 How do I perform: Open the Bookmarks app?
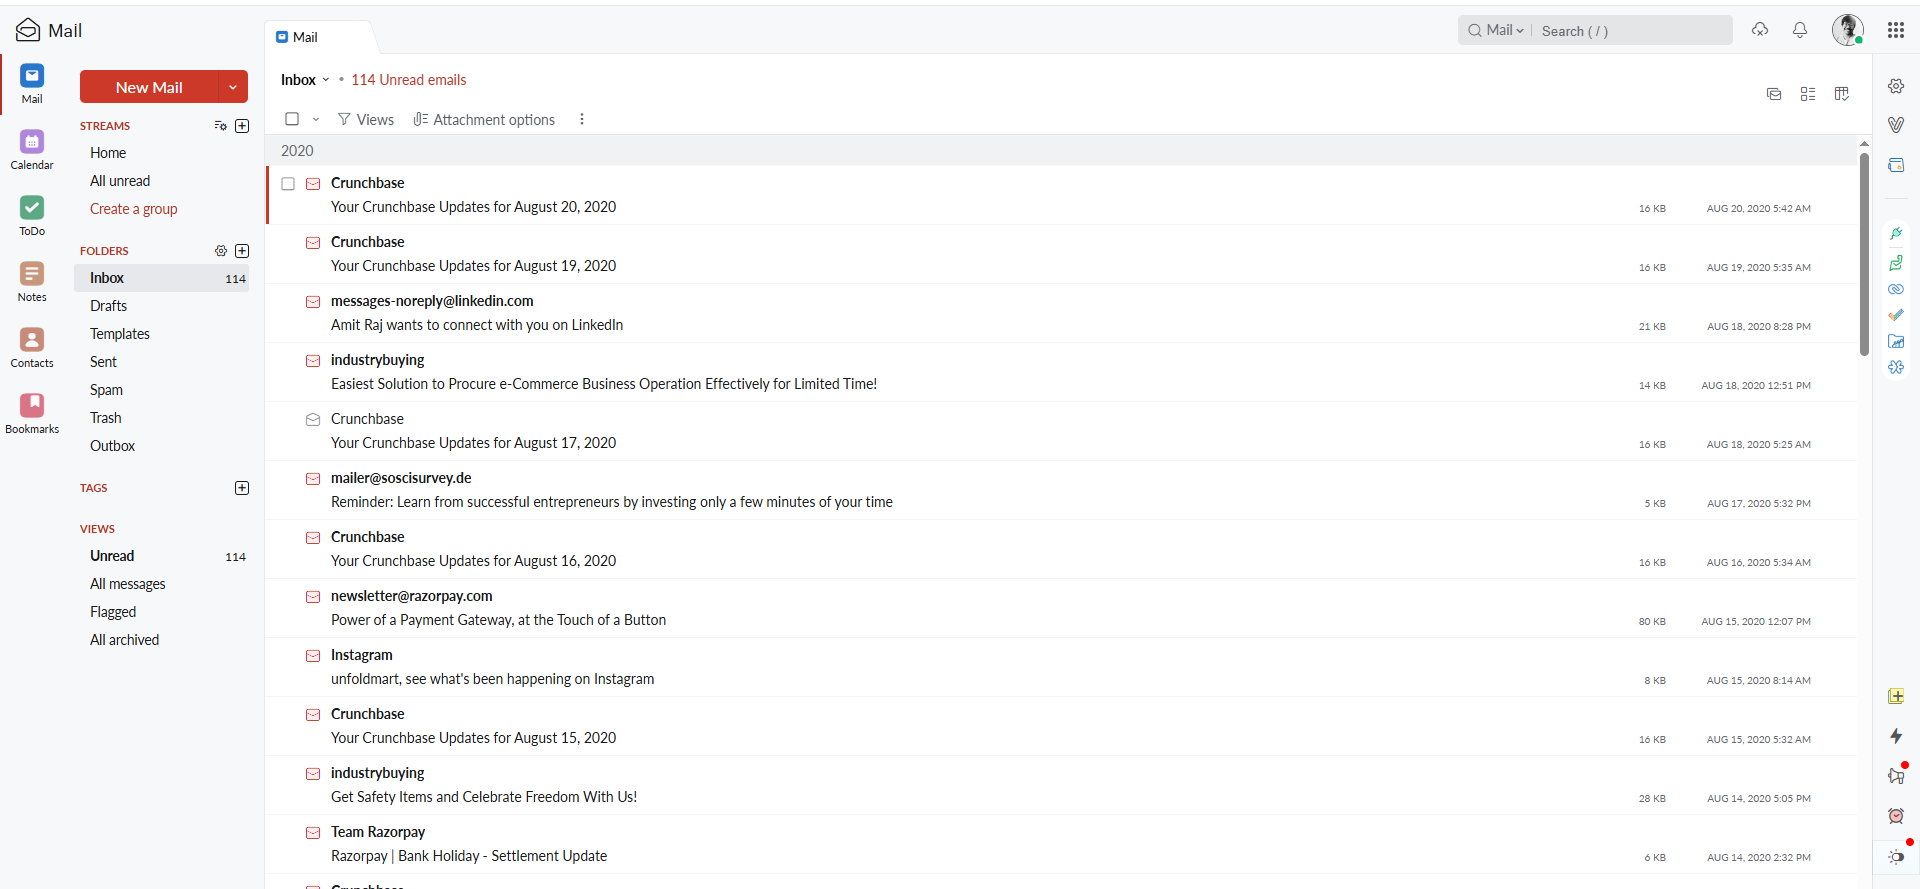tap(32, 413)
